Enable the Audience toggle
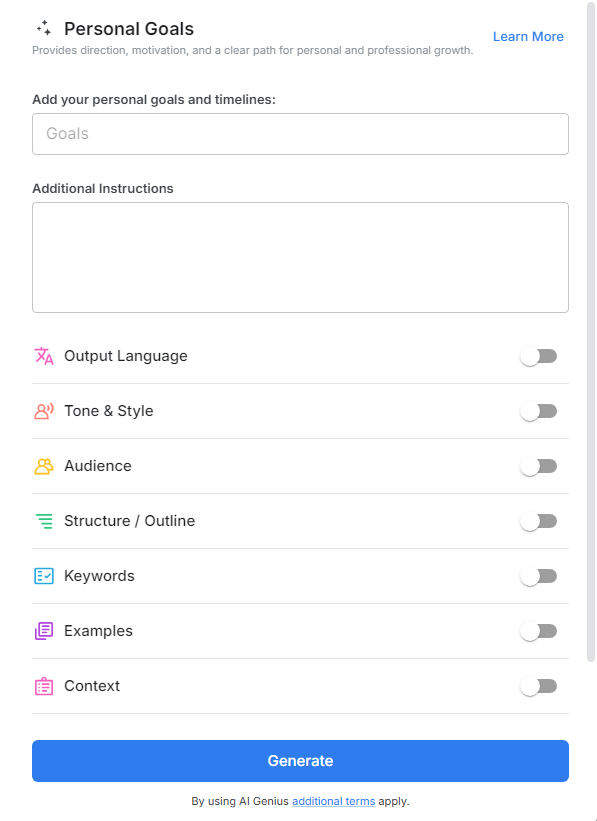The image size is (597, 821). (x=539, y=466)
